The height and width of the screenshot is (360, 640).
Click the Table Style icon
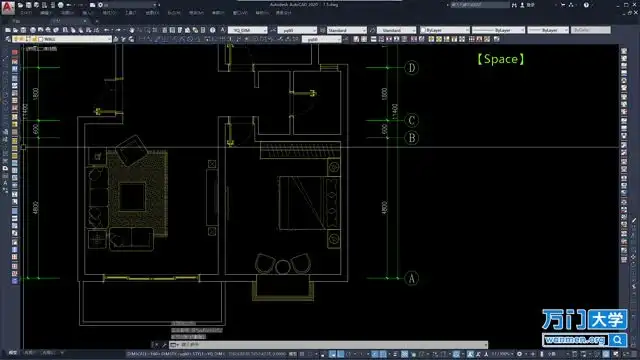[322, 30]
